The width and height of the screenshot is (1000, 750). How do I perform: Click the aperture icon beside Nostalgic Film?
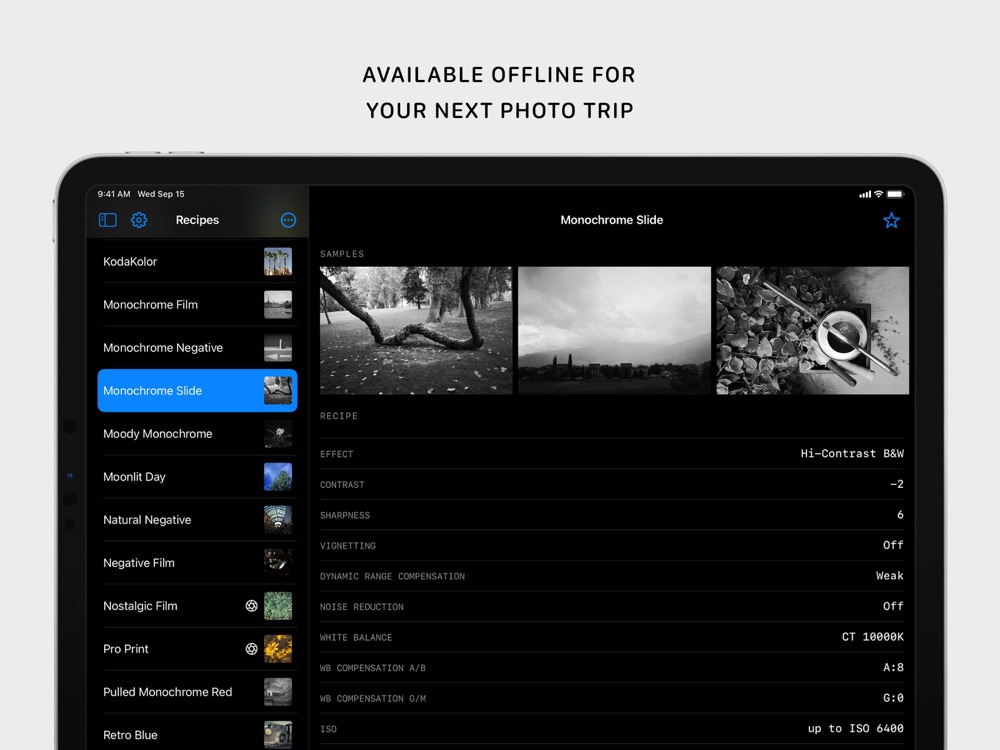[251, 606]
